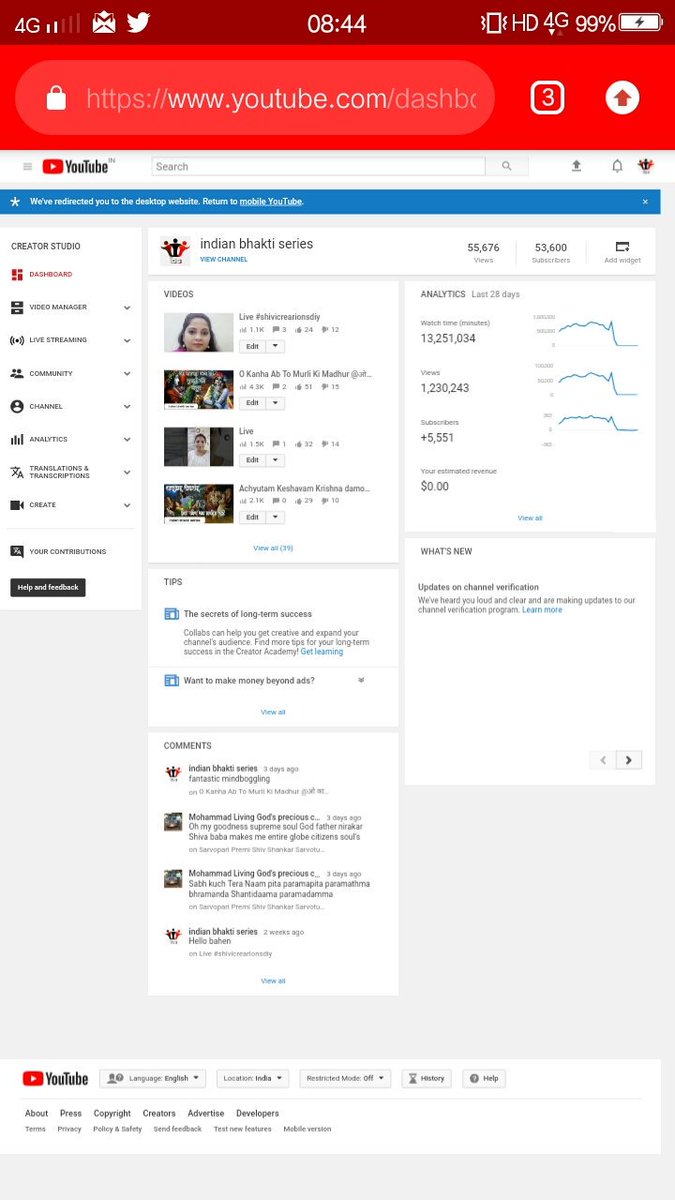Open the mail notification in status bar

(x=104, y=22)
